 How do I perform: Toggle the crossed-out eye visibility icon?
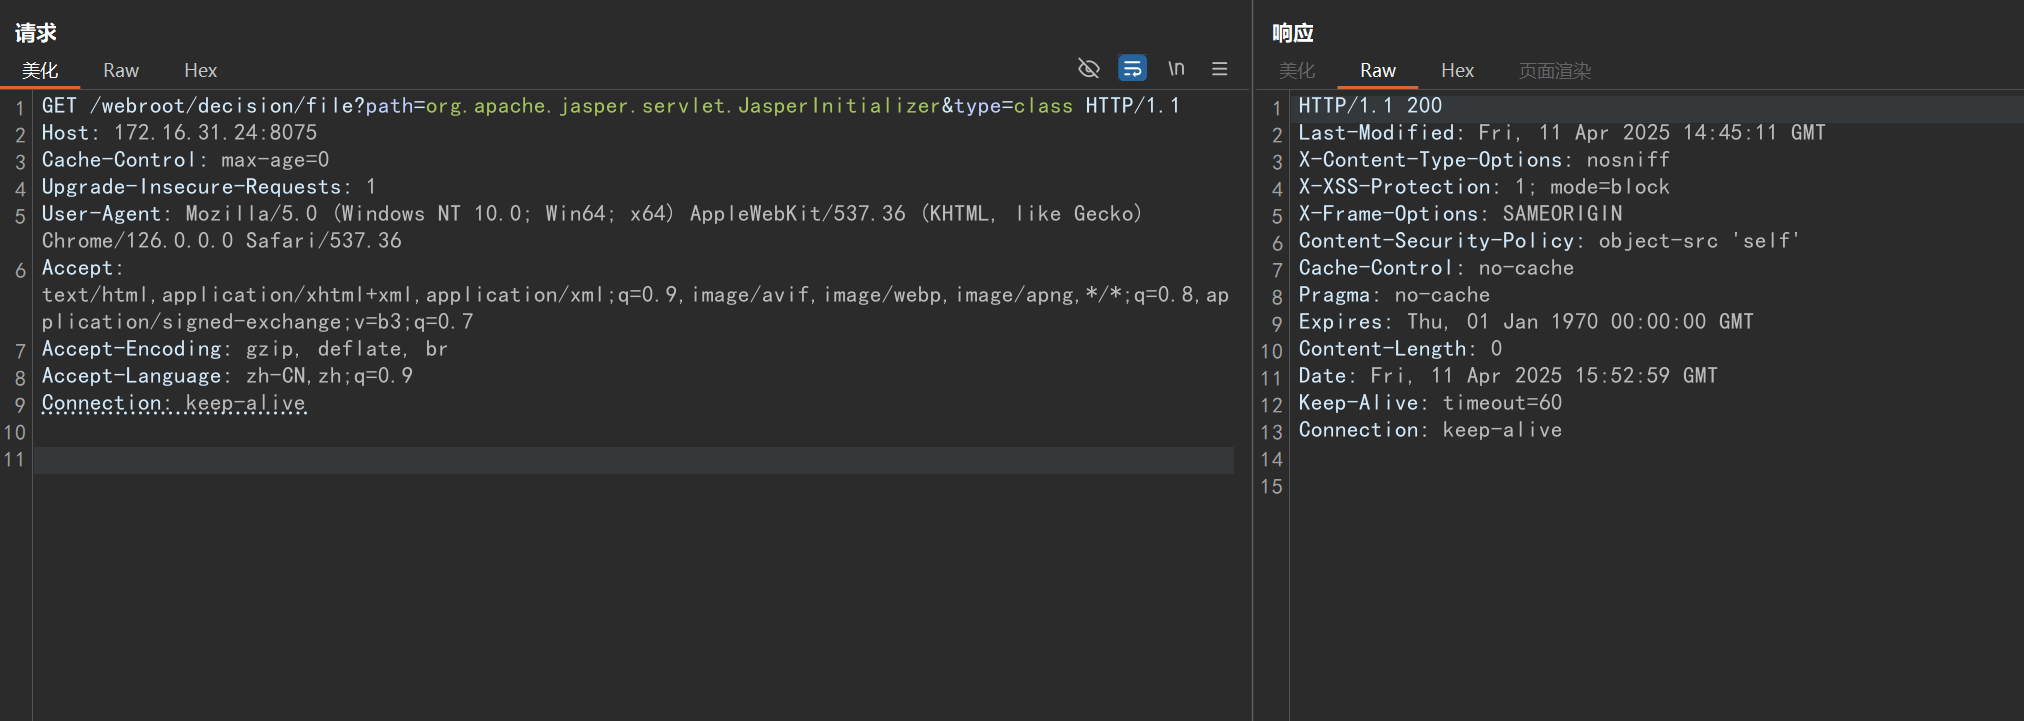1088,68
